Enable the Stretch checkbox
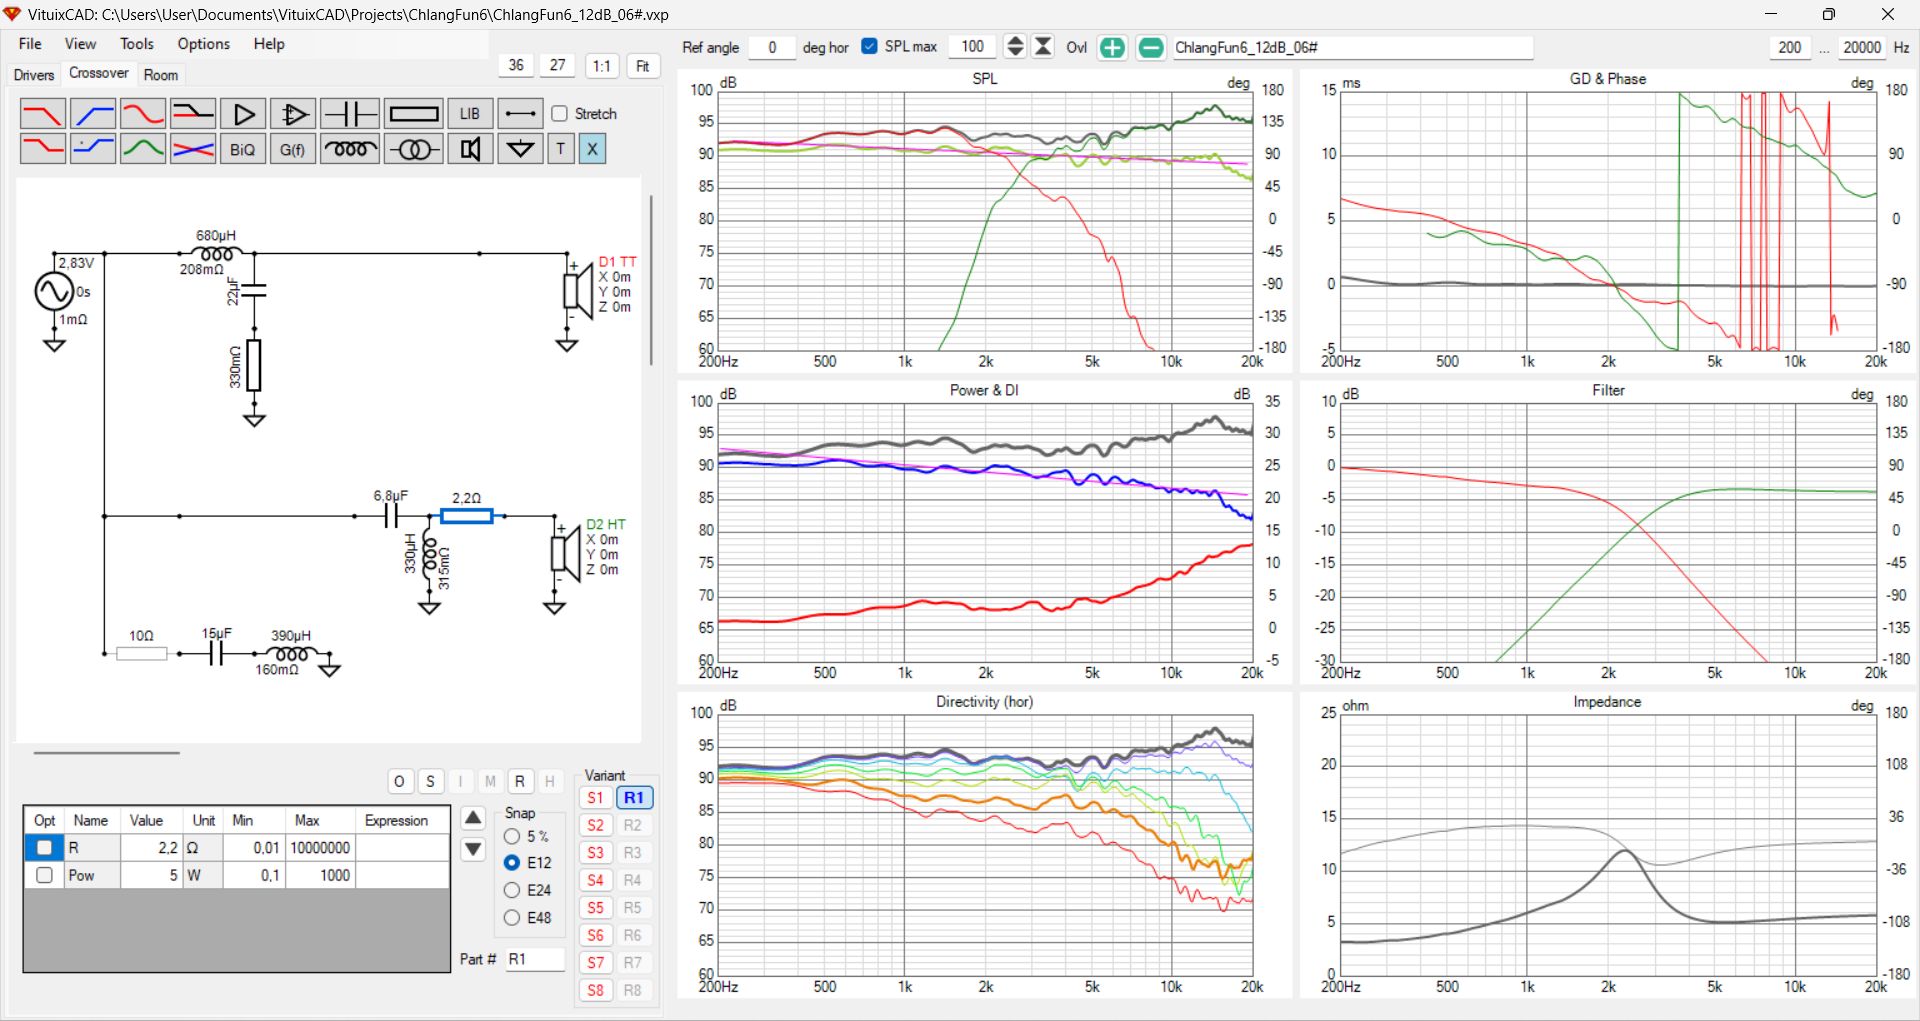 pos(560,114)
